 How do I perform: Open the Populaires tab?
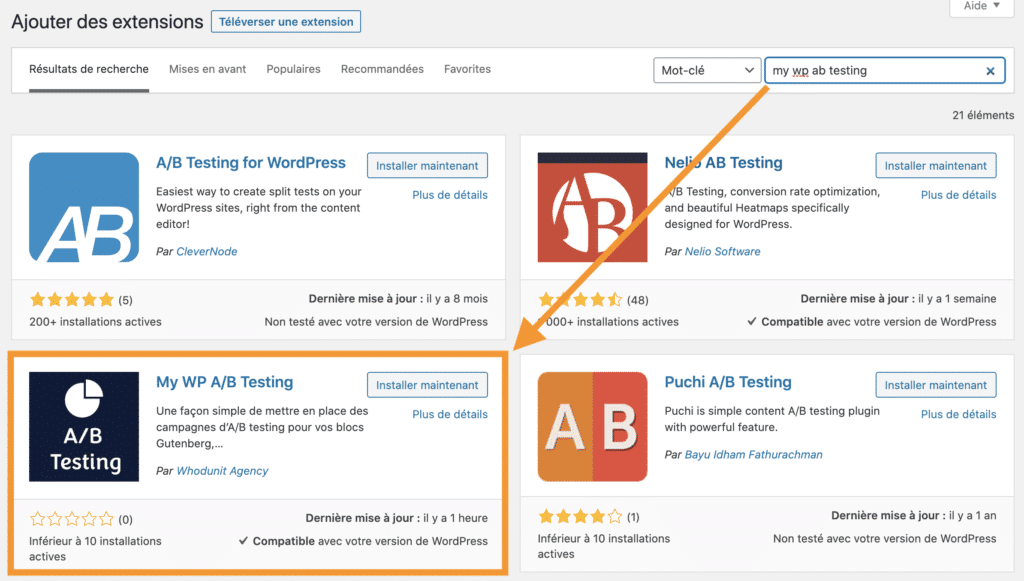293,69
